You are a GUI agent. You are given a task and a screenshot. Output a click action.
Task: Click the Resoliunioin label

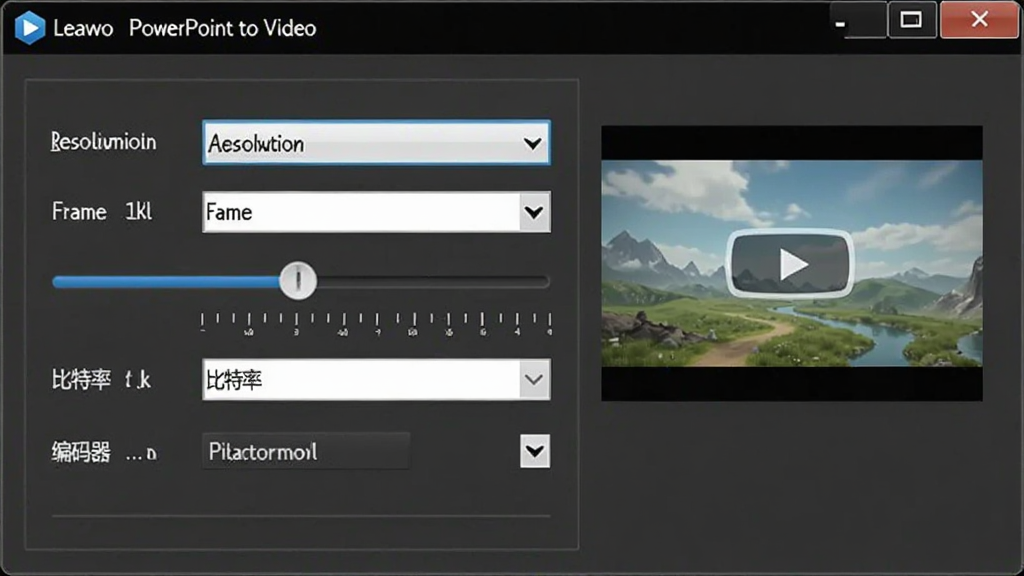104,142
